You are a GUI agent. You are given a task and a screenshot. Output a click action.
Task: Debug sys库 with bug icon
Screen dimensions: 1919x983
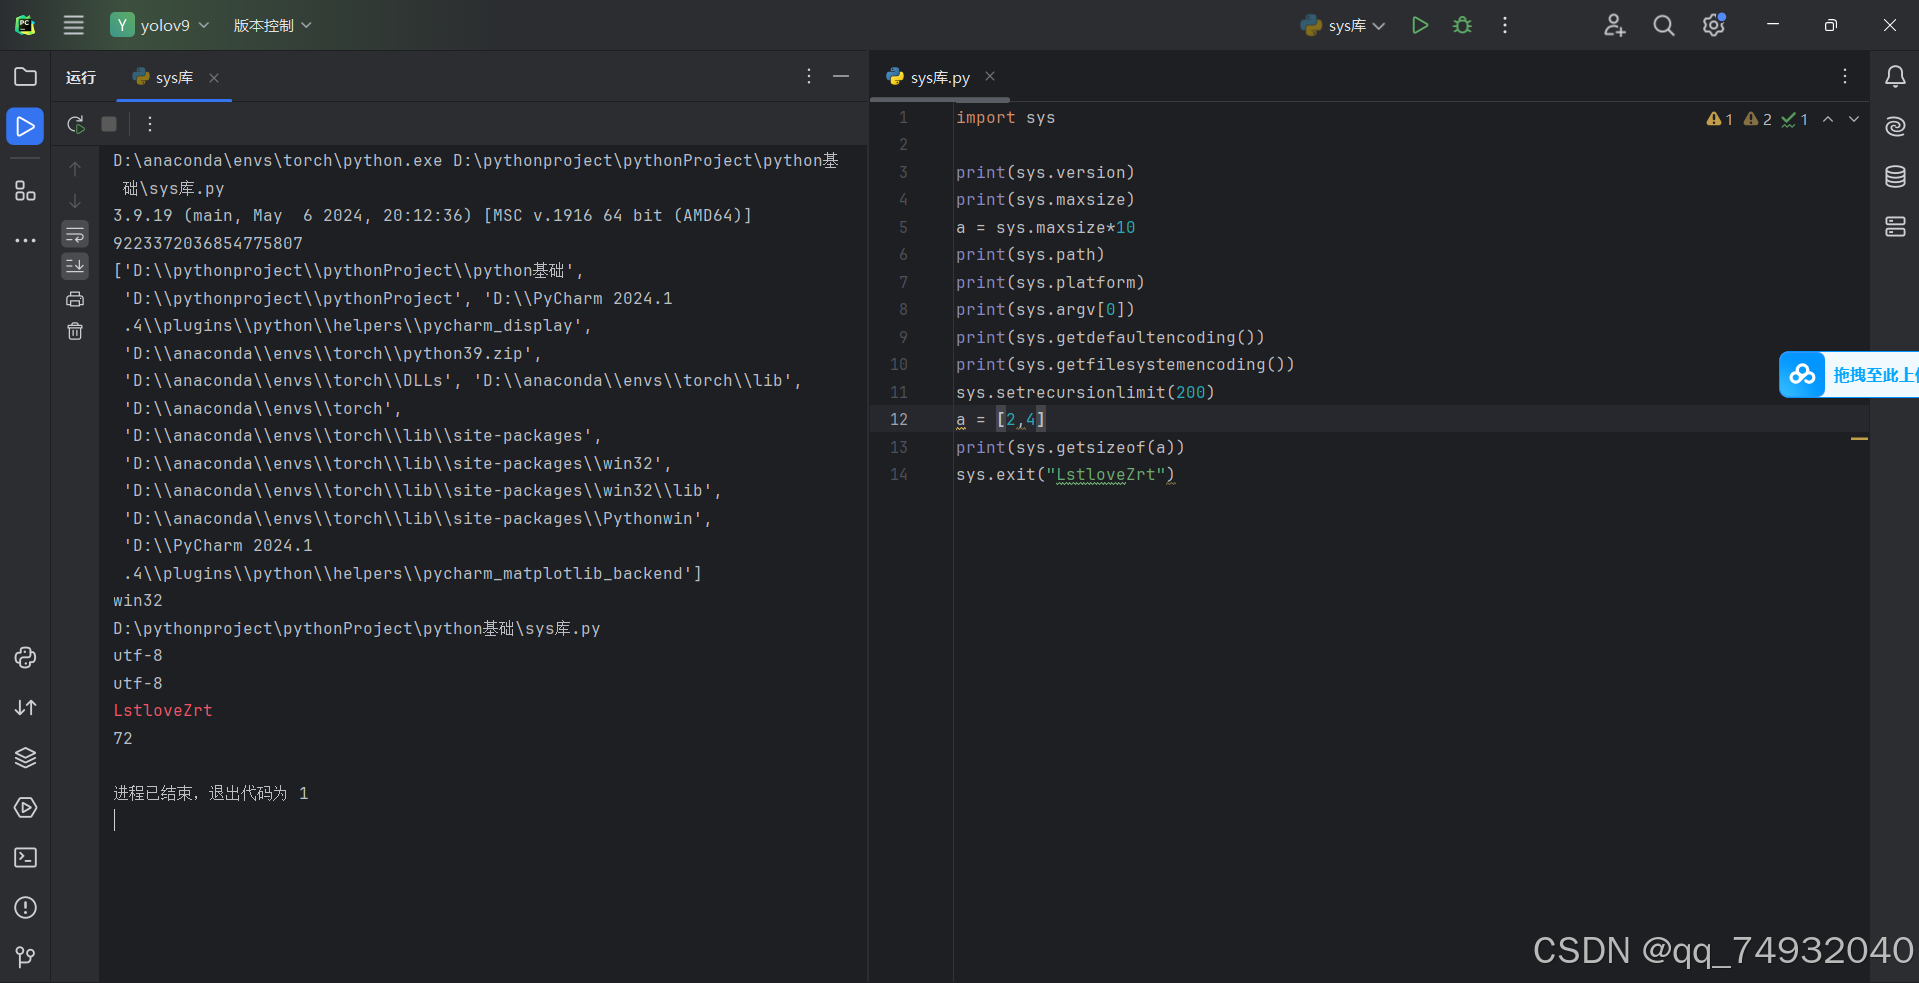1462,25
